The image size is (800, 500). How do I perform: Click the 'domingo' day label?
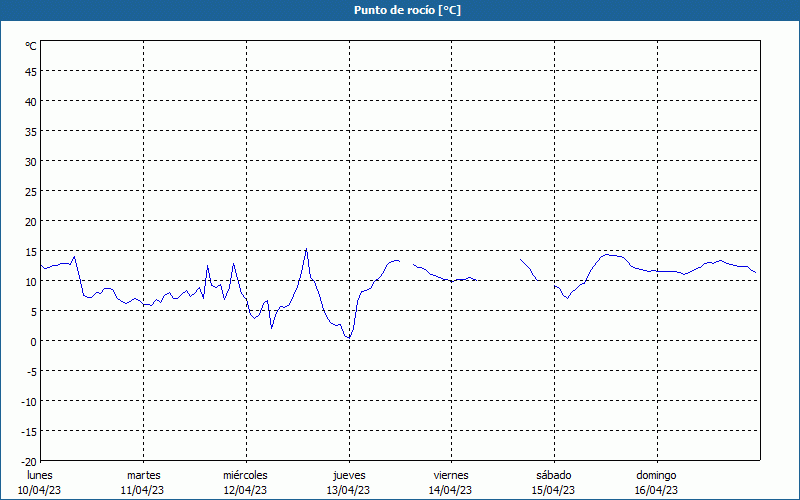point(656,476)
